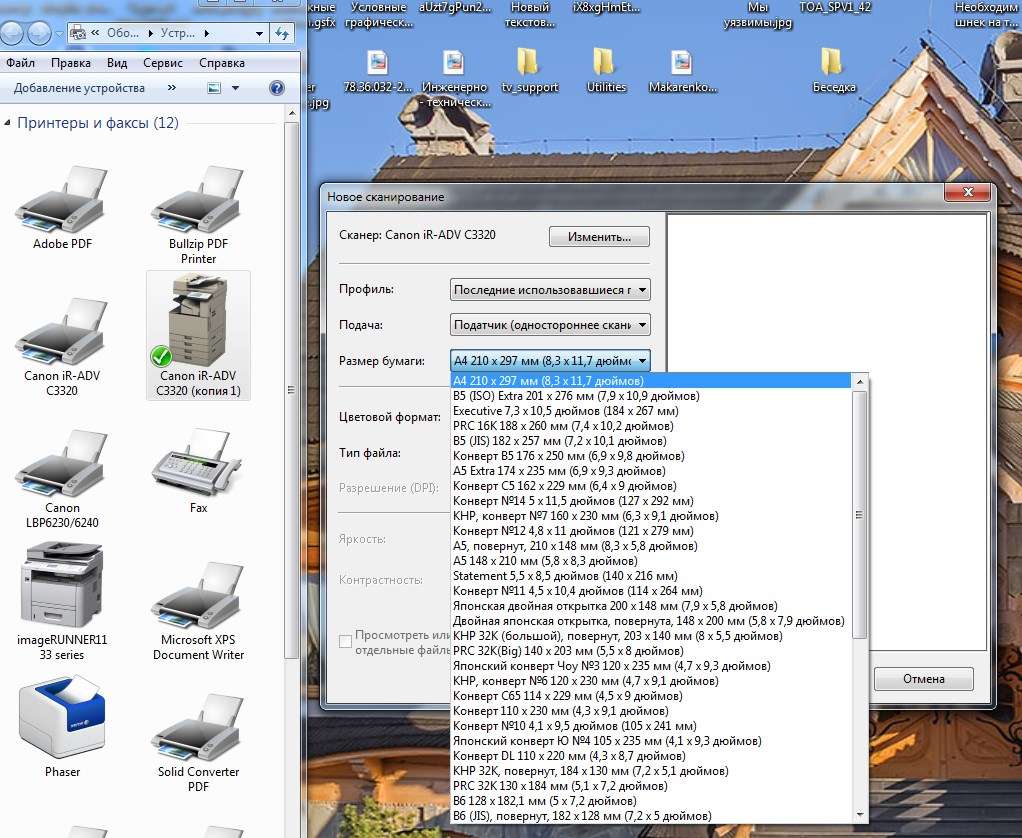Click Добавление устройства toolbar button
The width and height of the screenshot is (1022, 838).
(x=79, y=88)
